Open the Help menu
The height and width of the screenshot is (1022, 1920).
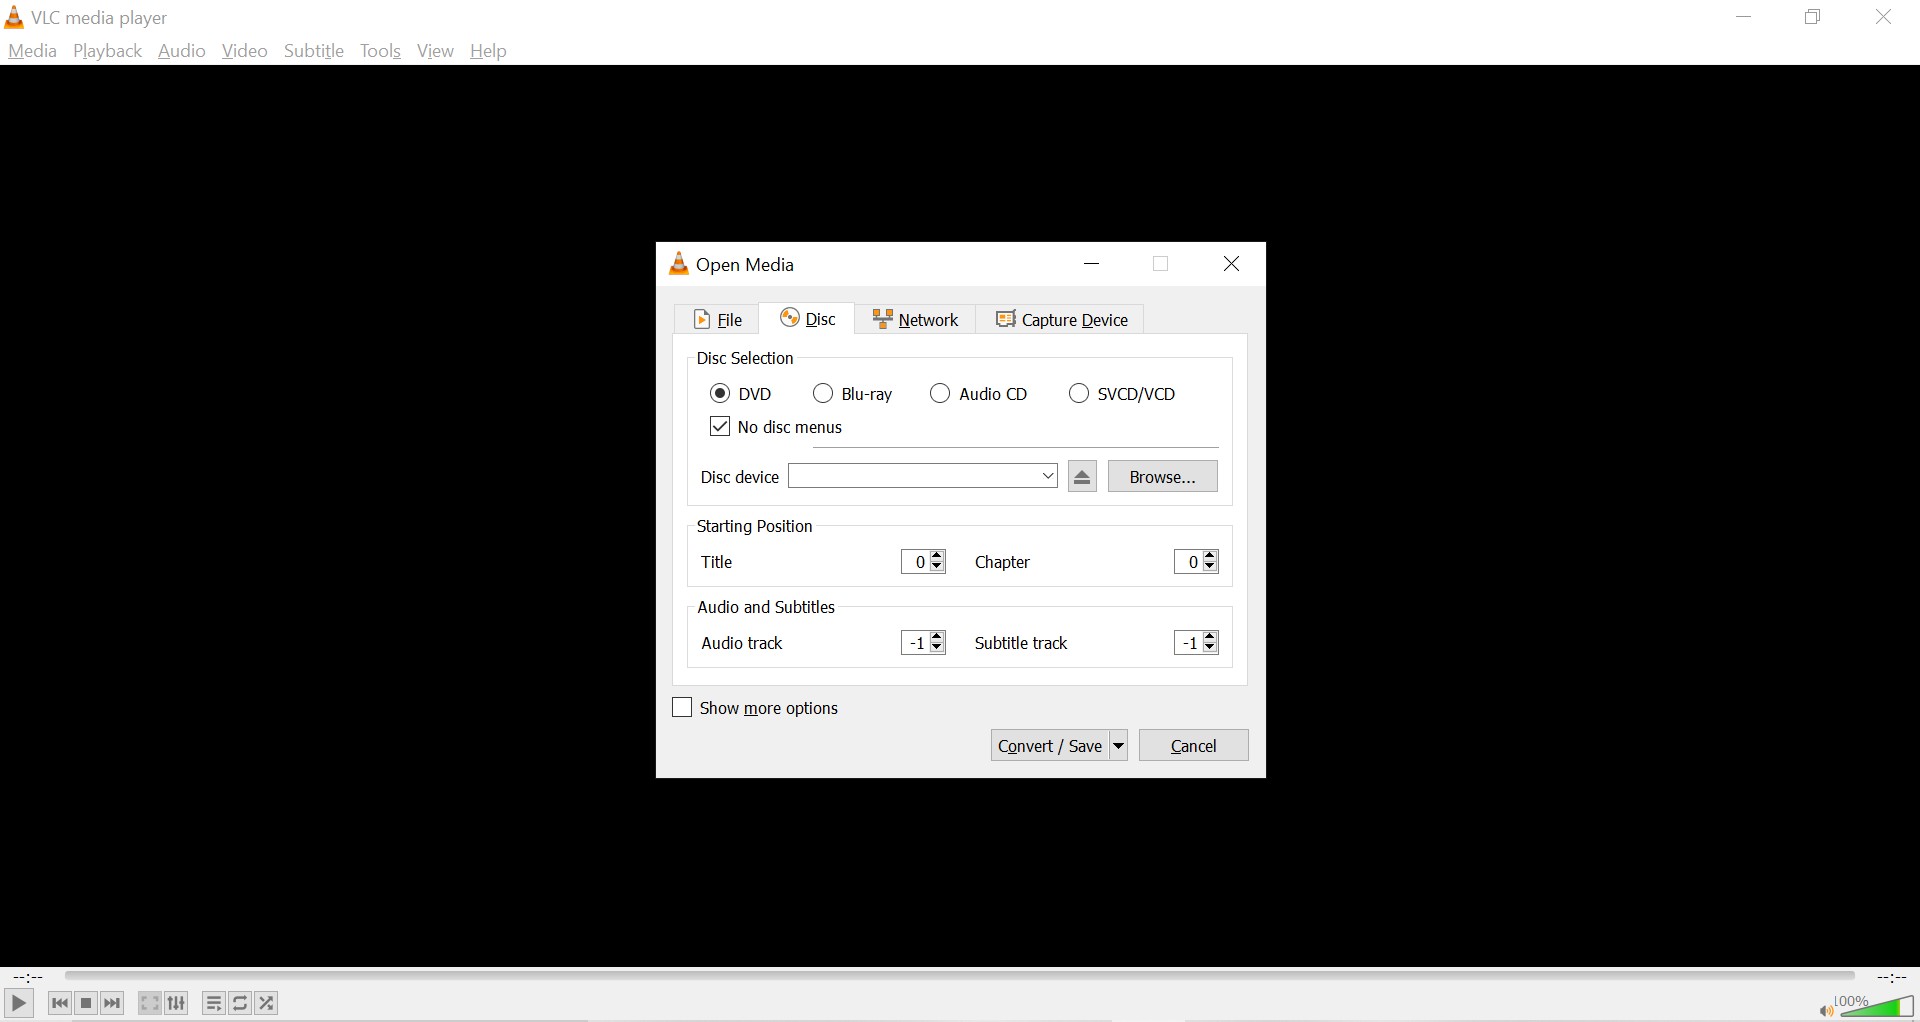[489, 51]
